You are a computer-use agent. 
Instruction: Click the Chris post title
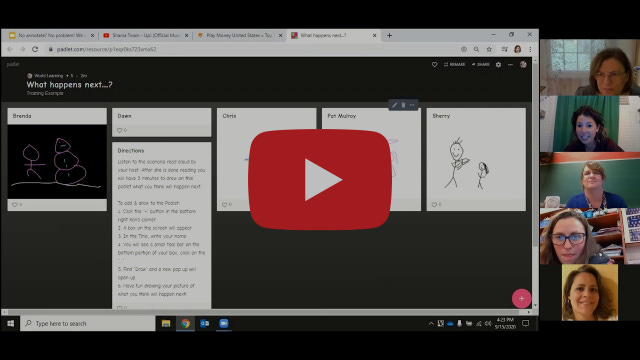pyautogui.click(x=229, y=116)
